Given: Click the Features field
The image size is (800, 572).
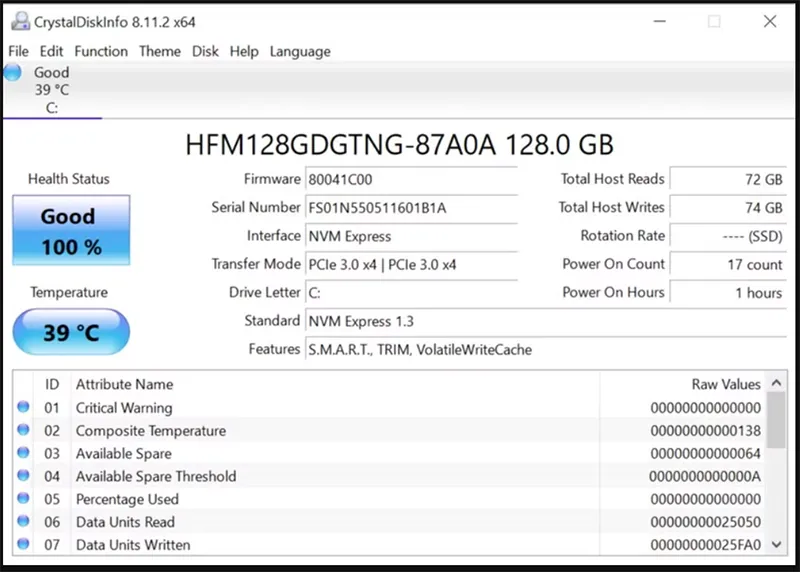Looking at the screenshot, I should (x=546, y=350).
